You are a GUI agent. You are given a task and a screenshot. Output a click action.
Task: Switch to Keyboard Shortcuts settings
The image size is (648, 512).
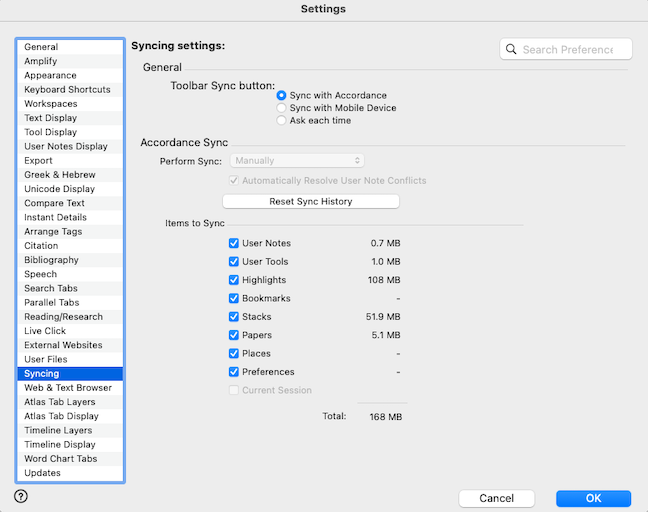(67, 90)
